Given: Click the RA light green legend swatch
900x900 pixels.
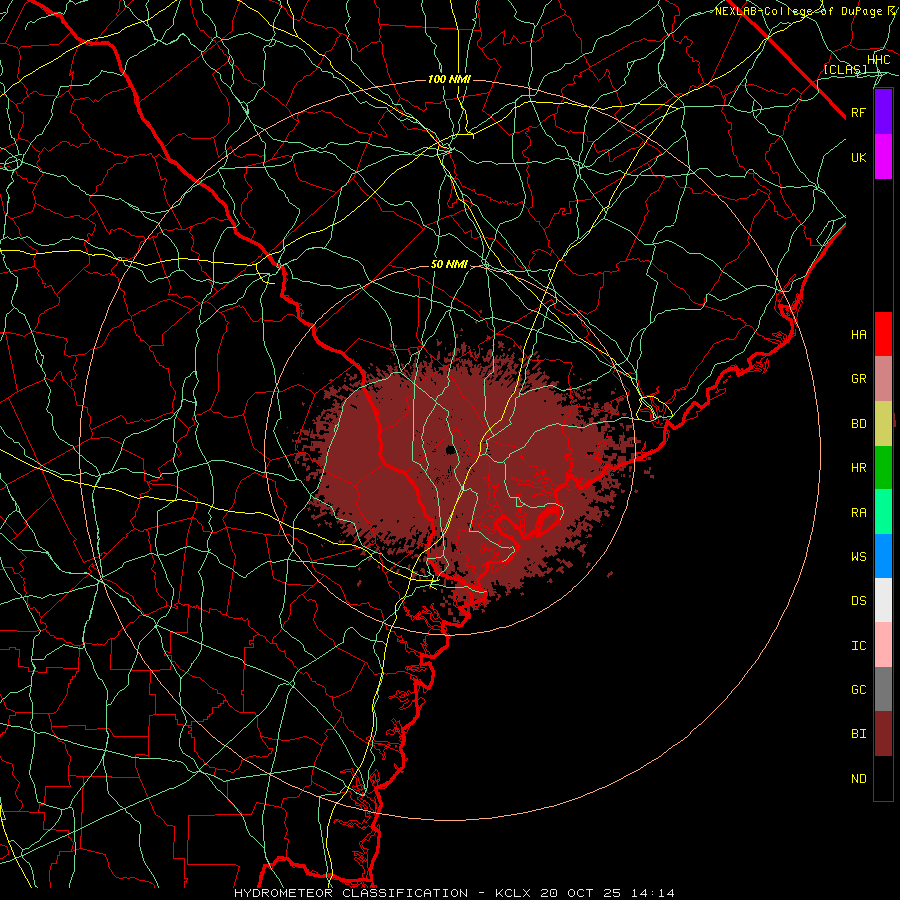Looking at the screenshot, I should [883, 512].
